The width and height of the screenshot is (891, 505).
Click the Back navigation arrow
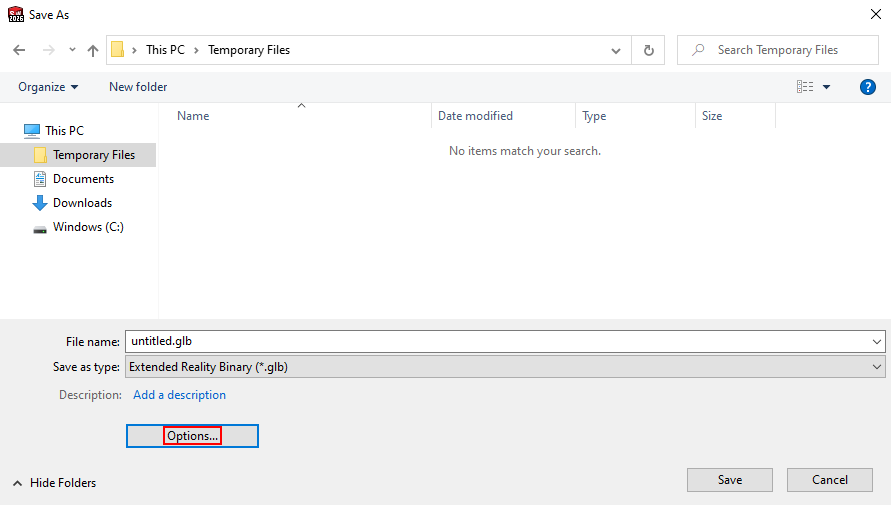pos(19,50)
